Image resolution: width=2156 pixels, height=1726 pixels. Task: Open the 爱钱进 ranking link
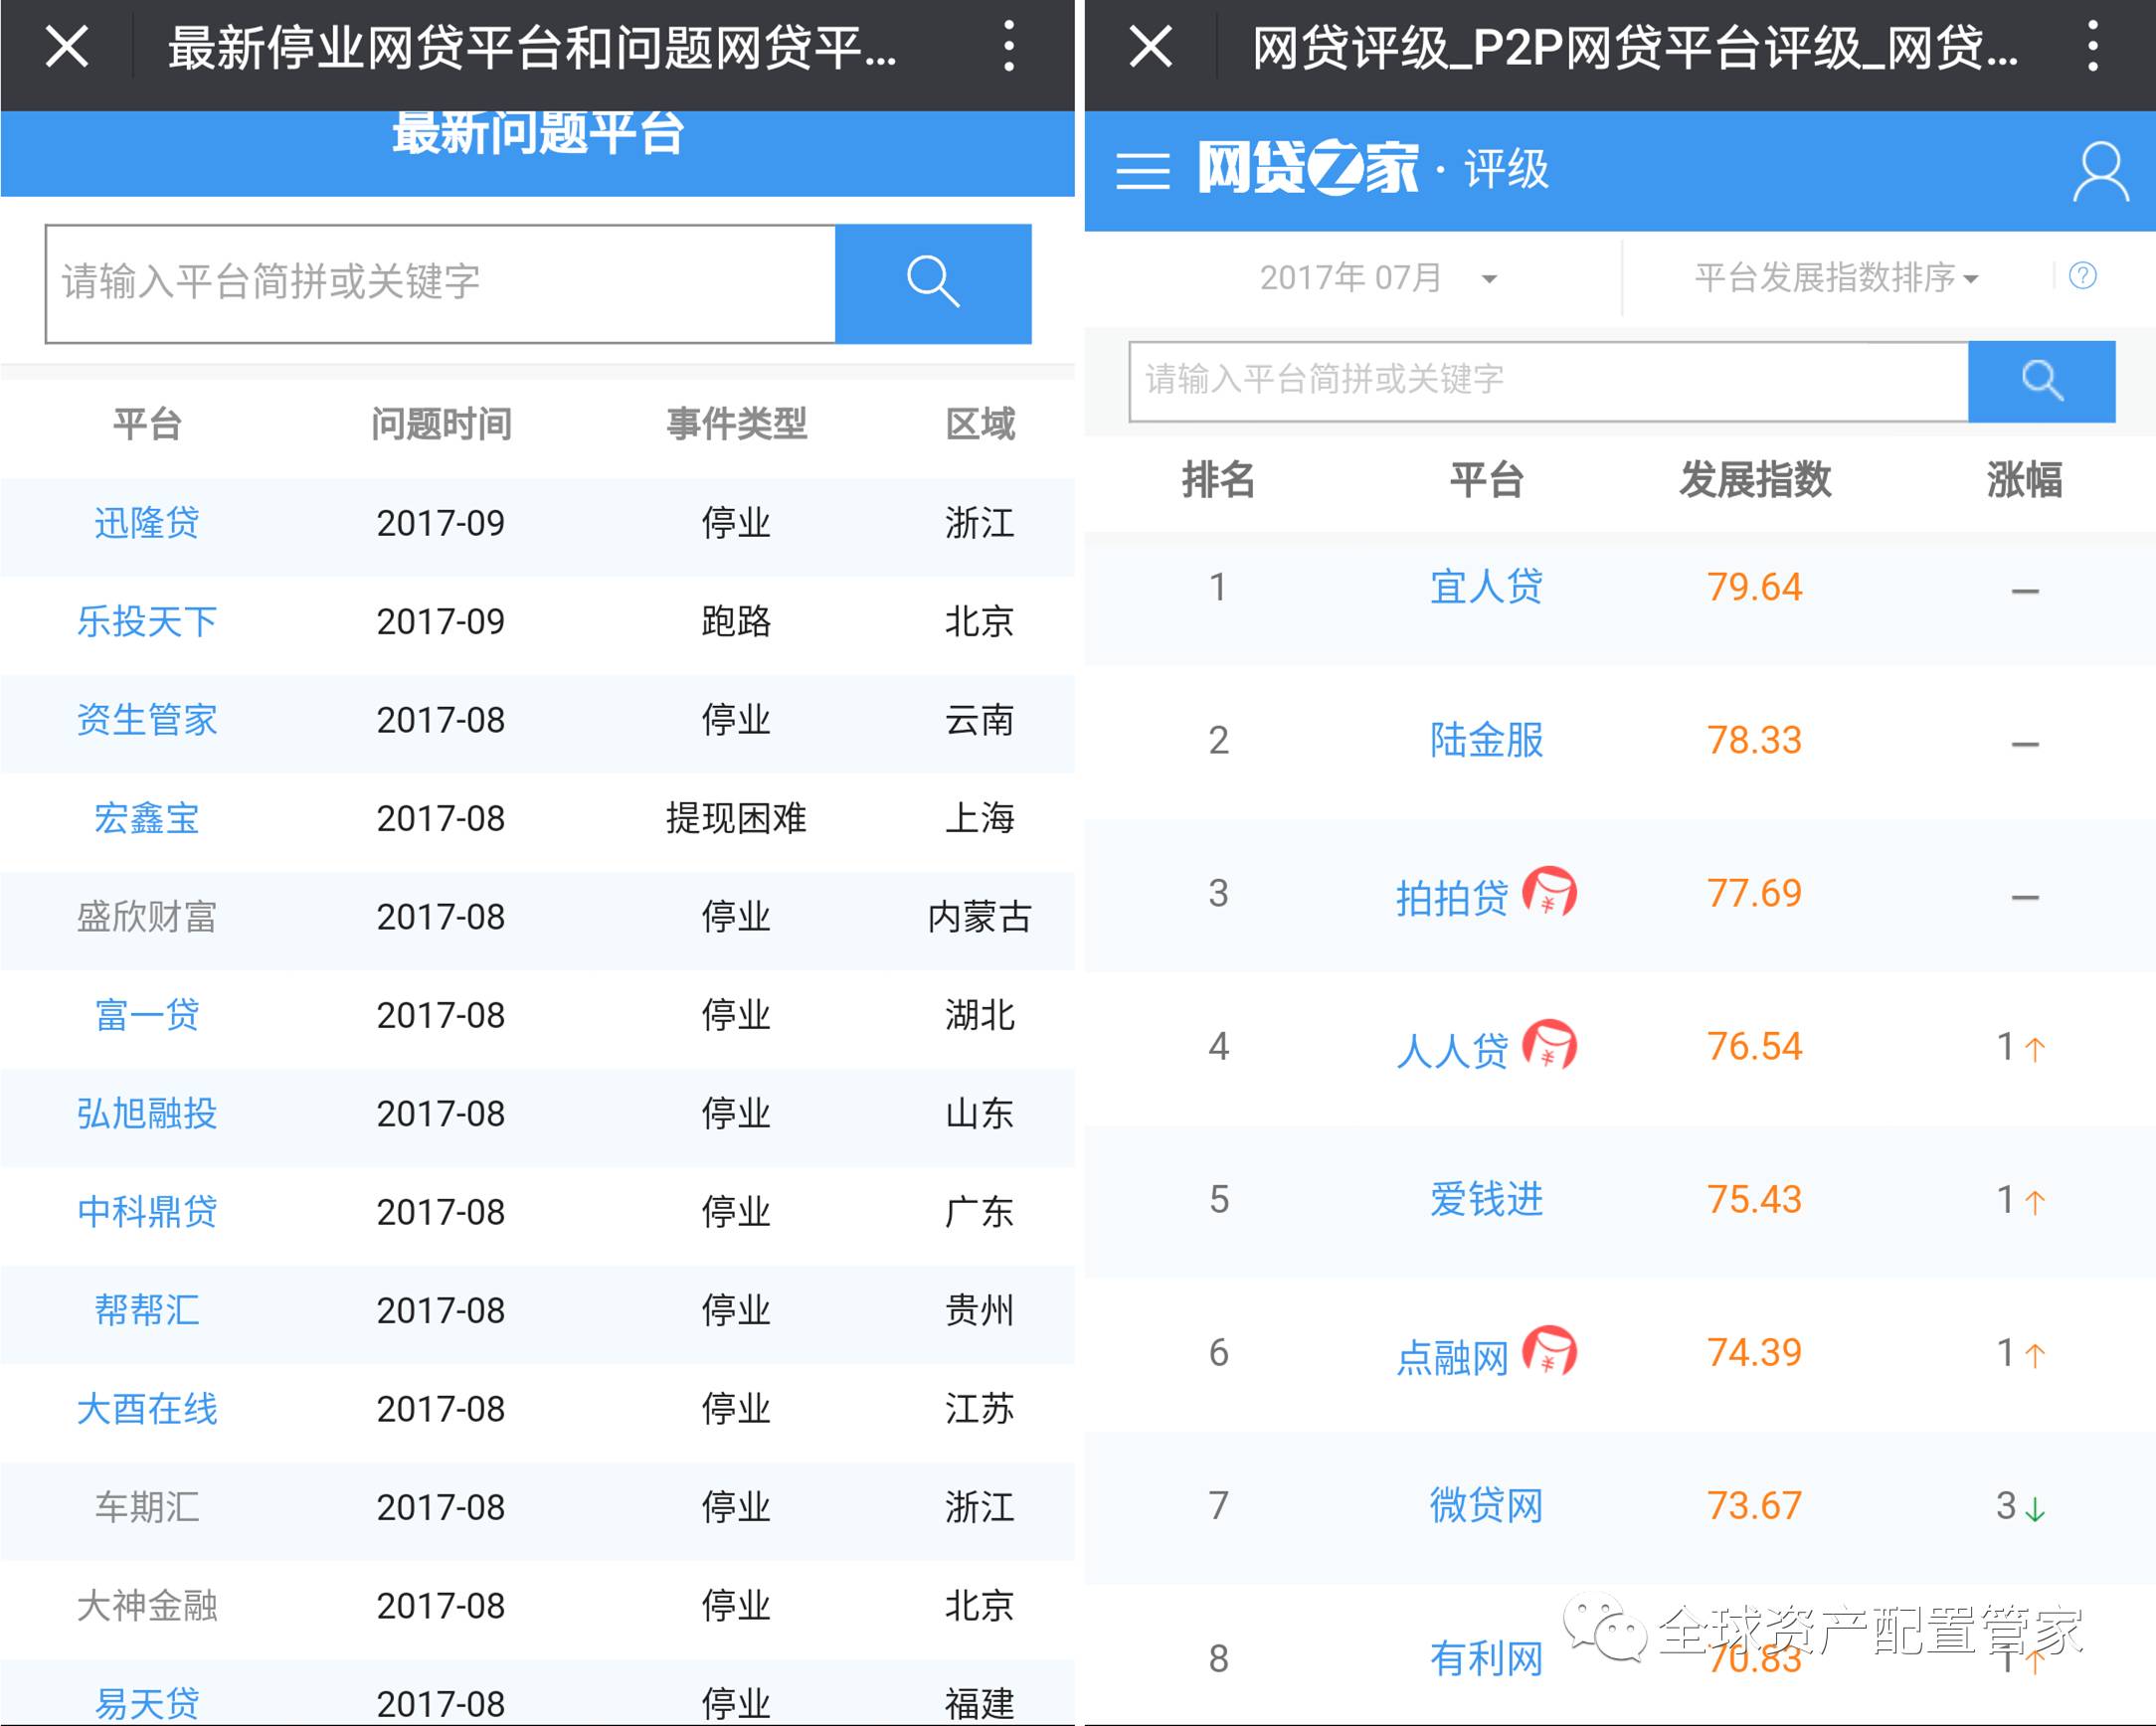[x=1486, y=1199]
